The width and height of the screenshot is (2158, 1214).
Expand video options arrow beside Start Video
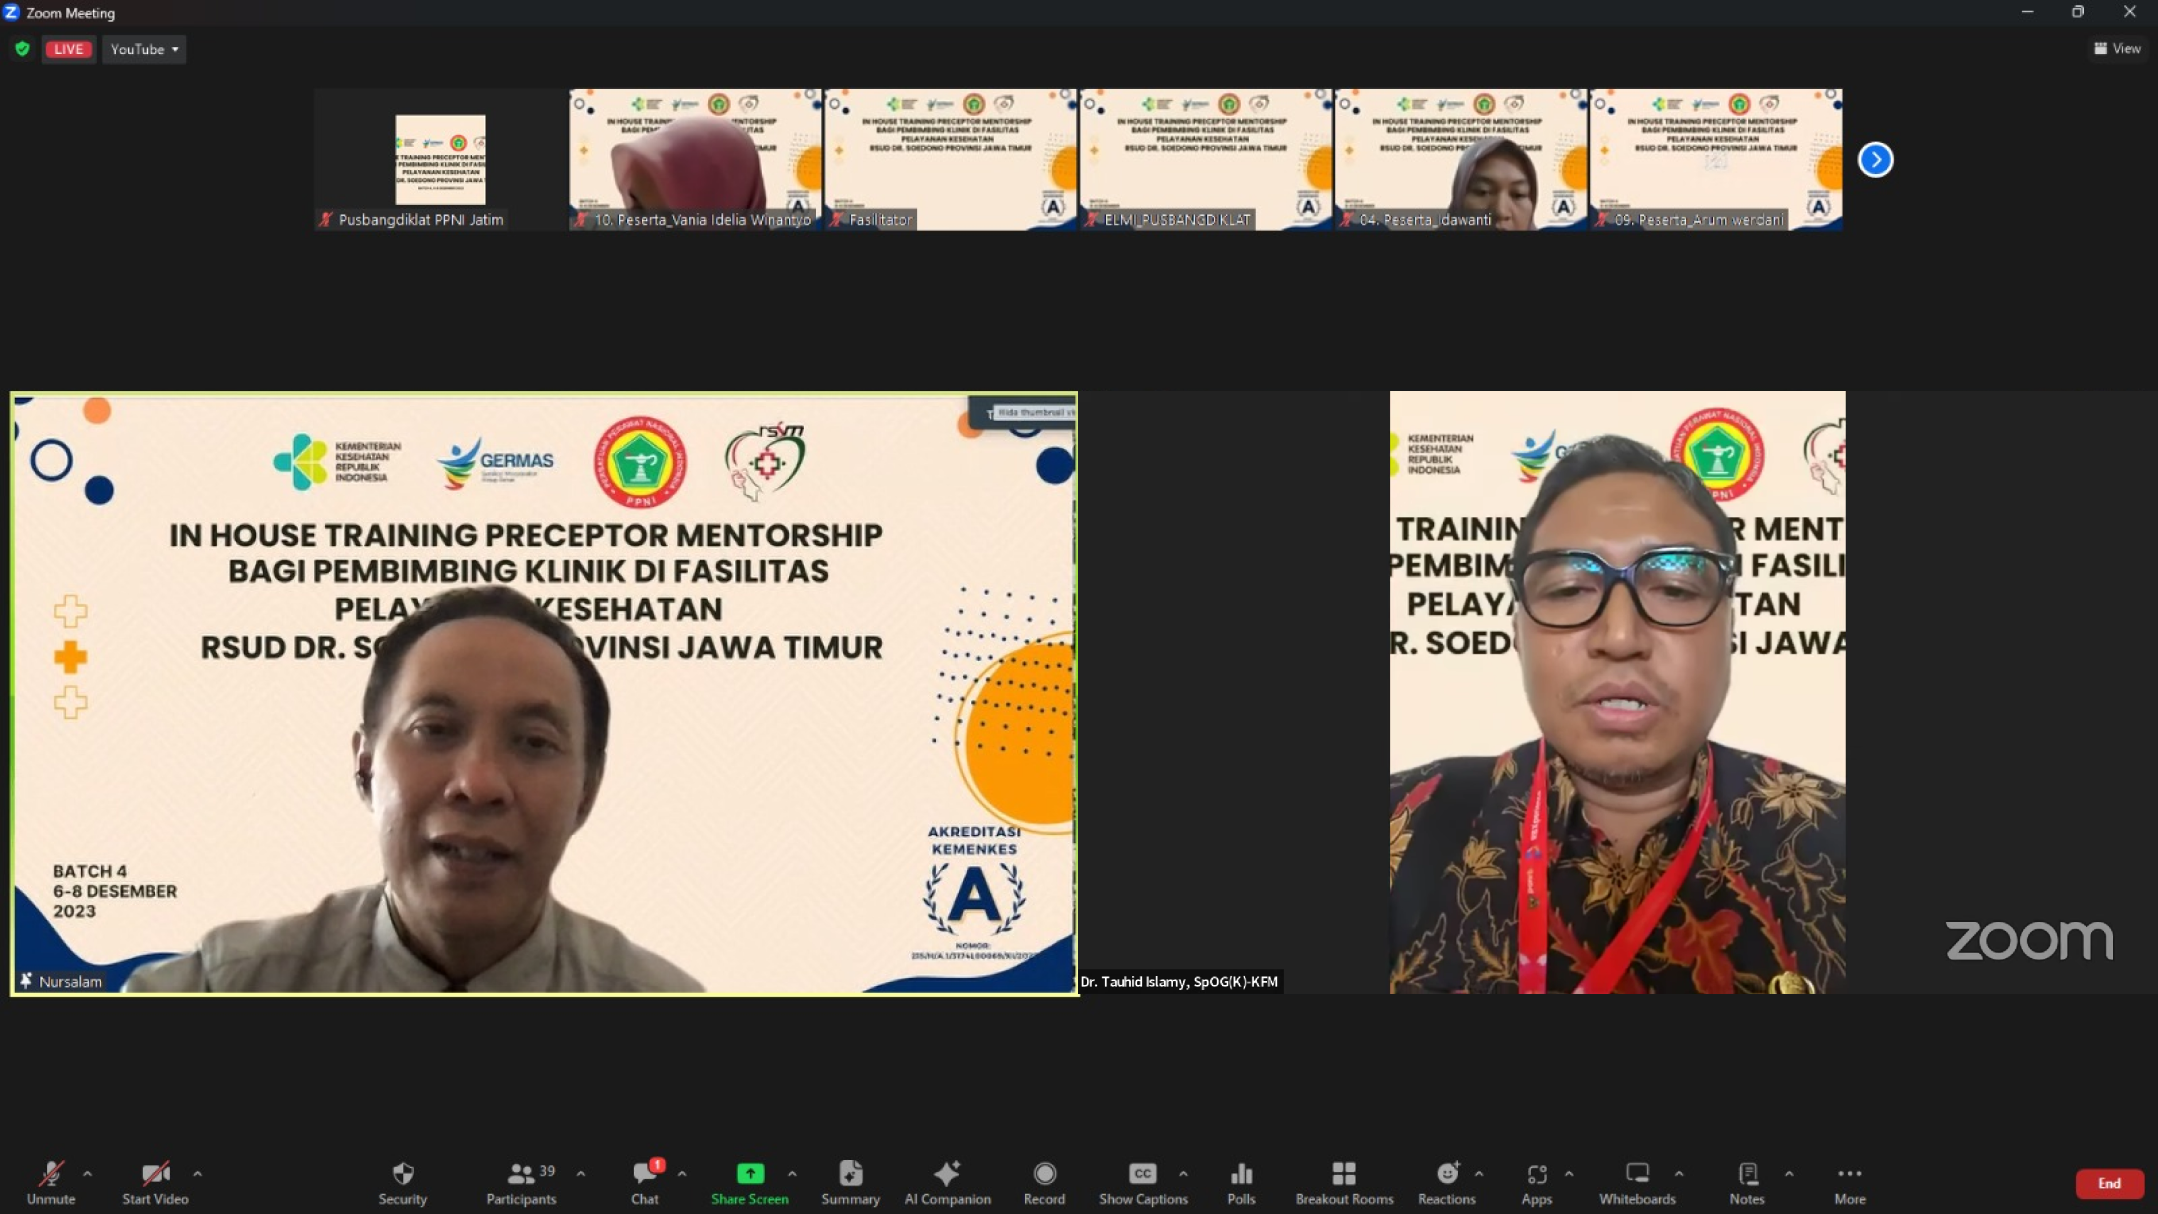coord(197,1173)
